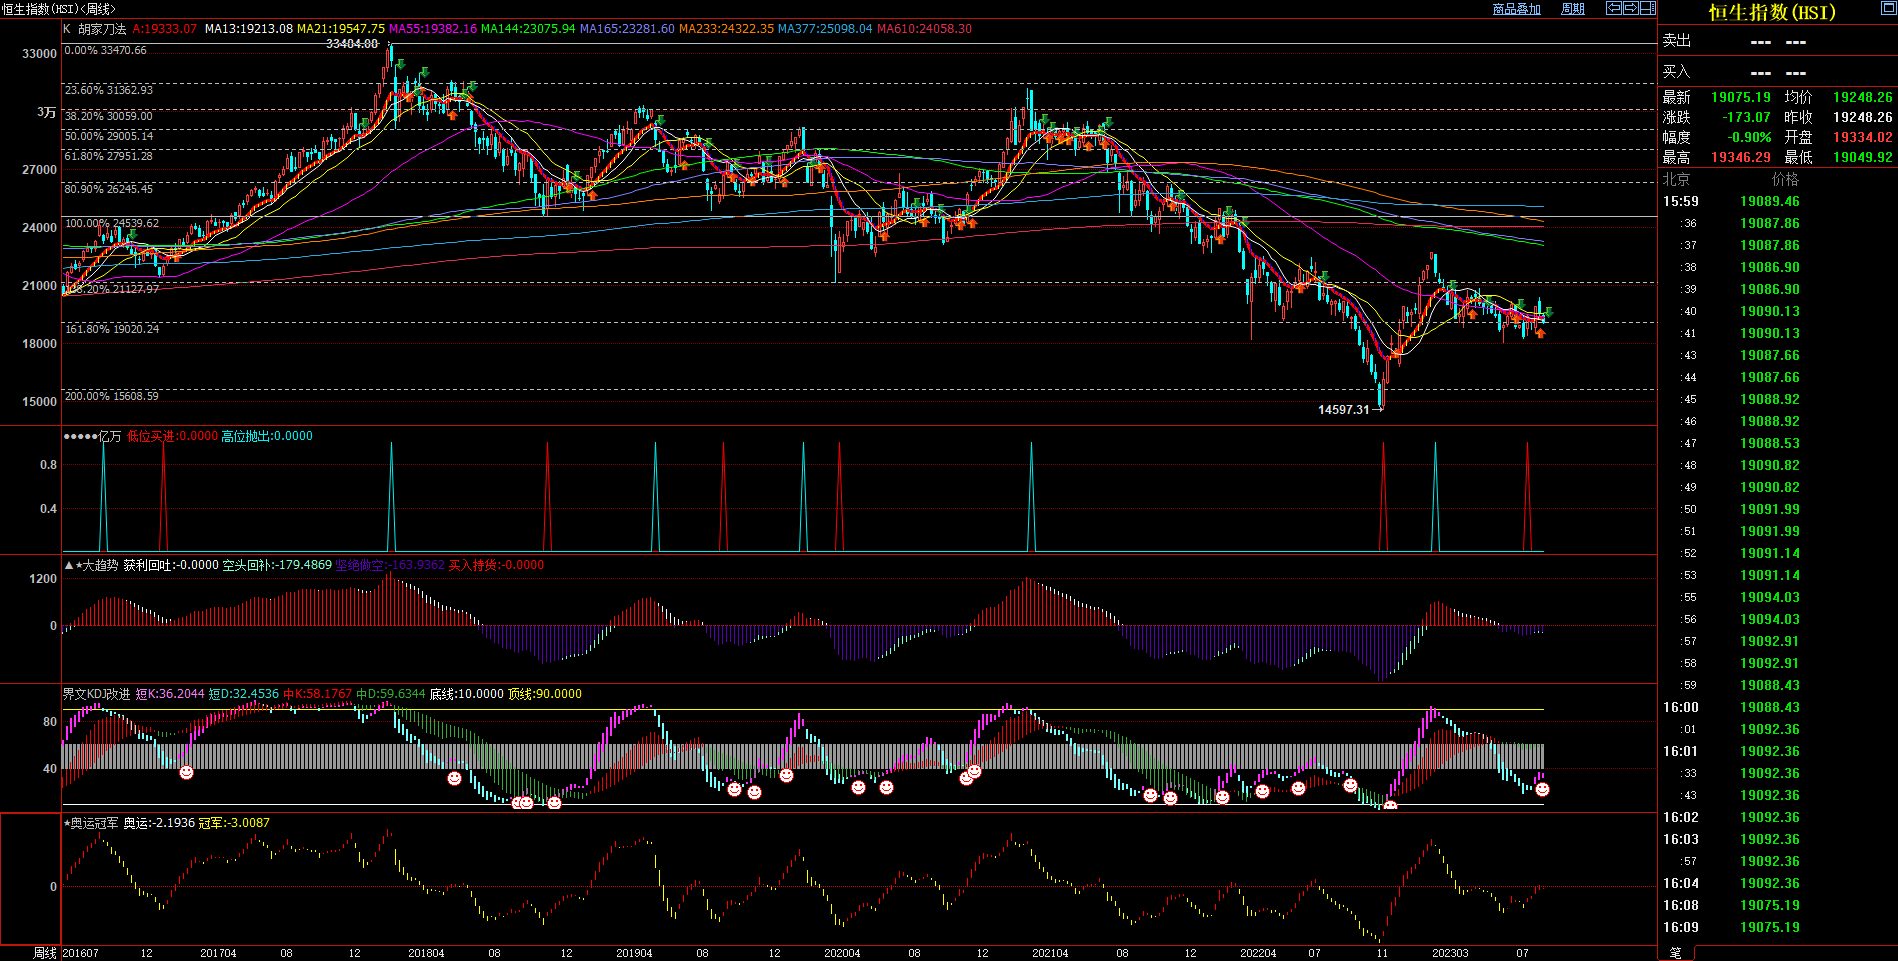1898x961 pixels.
Task: Click the 14597.31 low price marker
Action: (x=1343, y=410)
